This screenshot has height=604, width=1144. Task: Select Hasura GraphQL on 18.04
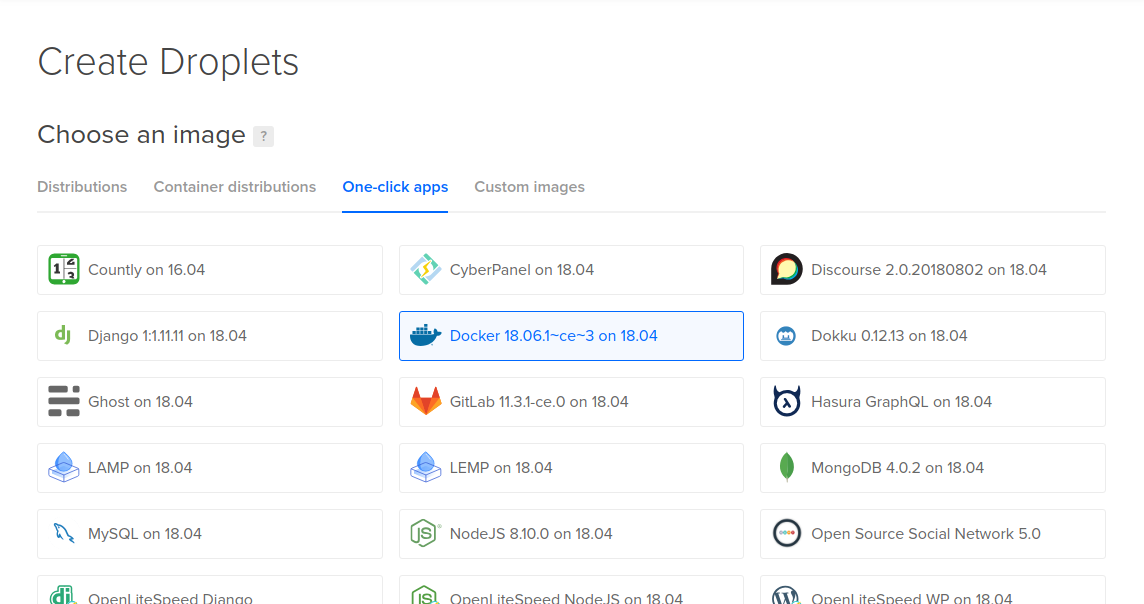click(933, 402)
